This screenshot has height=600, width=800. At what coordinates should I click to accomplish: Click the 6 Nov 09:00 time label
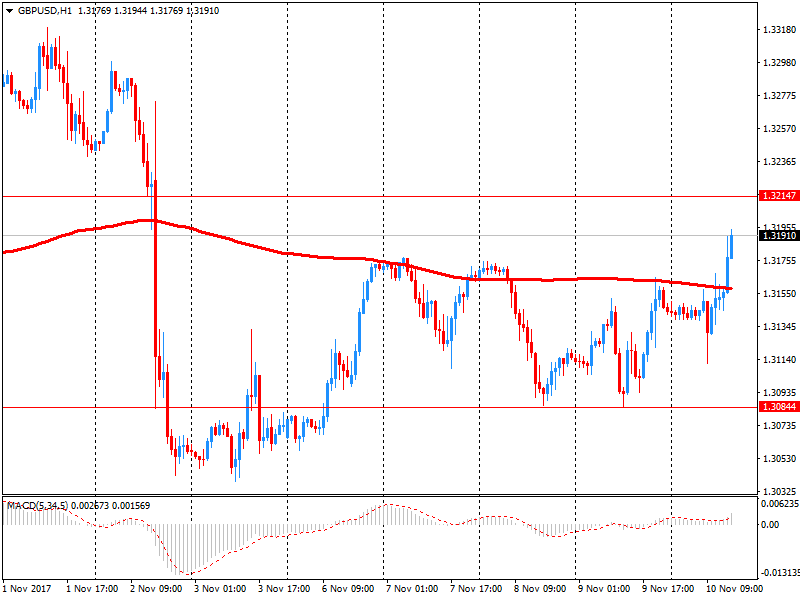coord(348,588)
